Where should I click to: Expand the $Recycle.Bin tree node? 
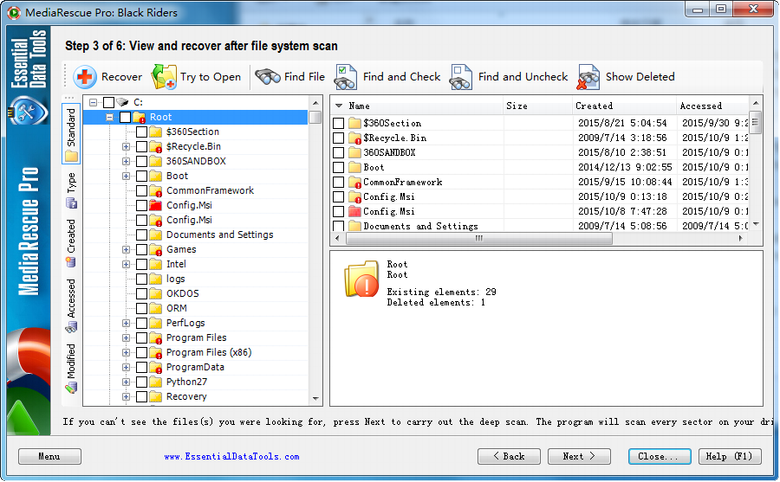point(126,147)
